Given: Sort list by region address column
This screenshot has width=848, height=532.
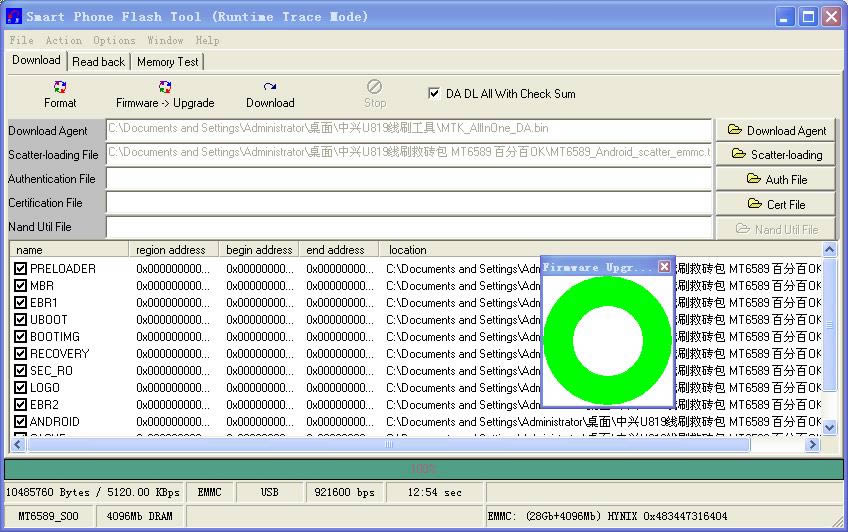Looking at the screenshot, I should pos(171,250).
